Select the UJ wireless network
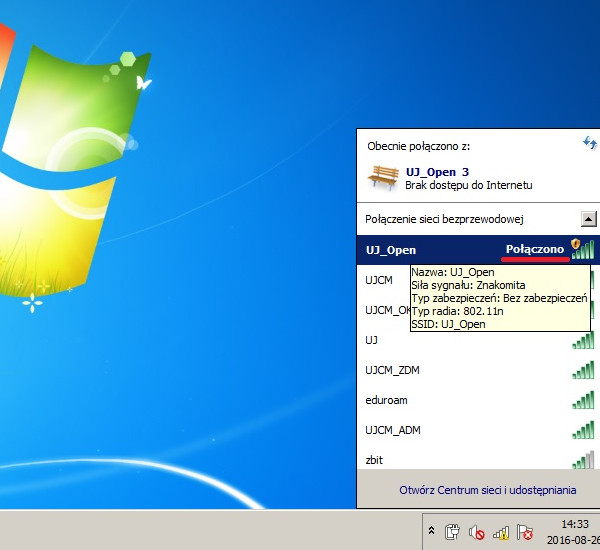Screen dimensions: 600x550 [372, 340]
